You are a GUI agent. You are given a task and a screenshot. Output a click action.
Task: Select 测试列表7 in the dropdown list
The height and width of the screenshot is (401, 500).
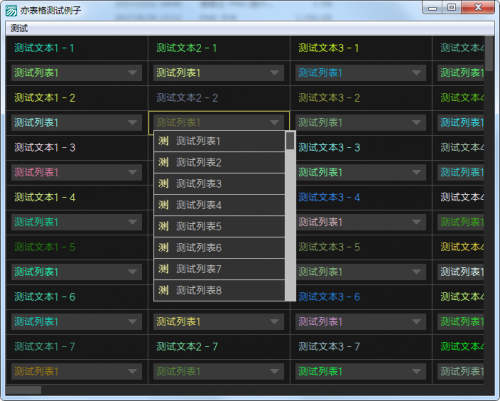pyautogui.click(x=219, y=269)
